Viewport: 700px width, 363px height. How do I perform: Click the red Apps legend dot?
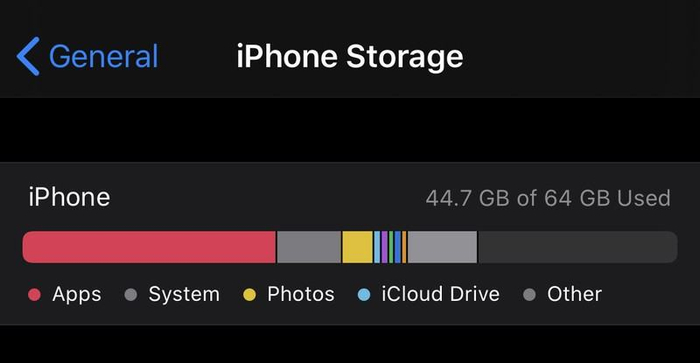pyautogui.click(x=34, y=295)
